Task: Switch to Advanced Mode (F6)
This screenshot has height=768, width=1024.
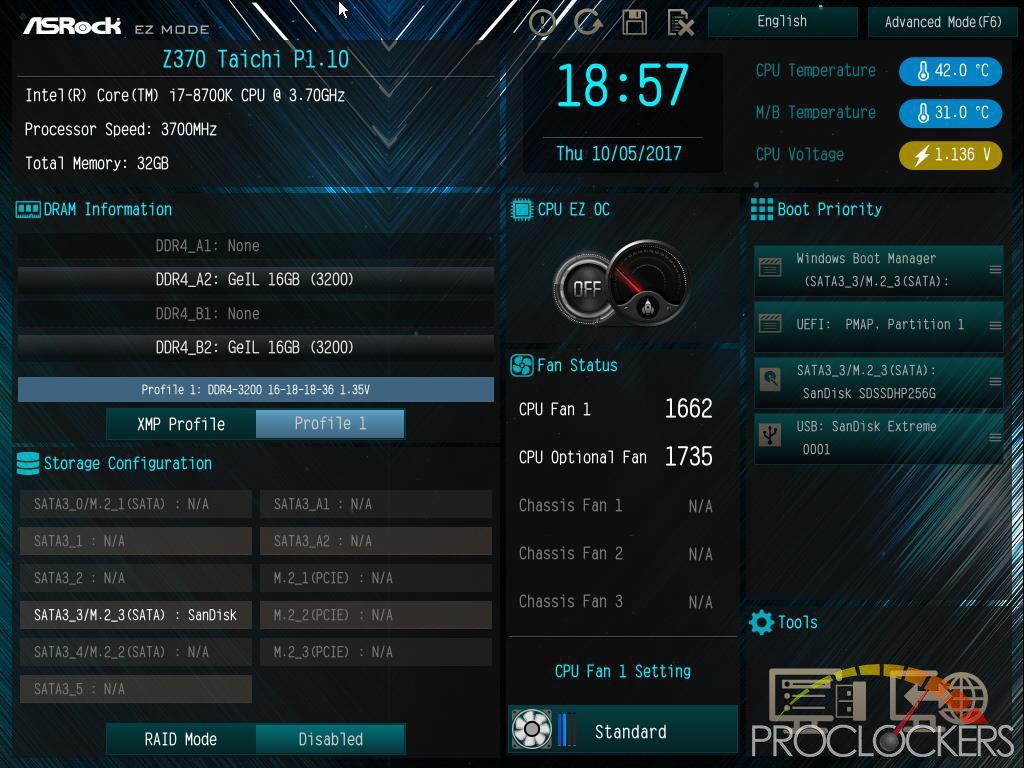Action: pyautogui.click(x=942, y=22)
